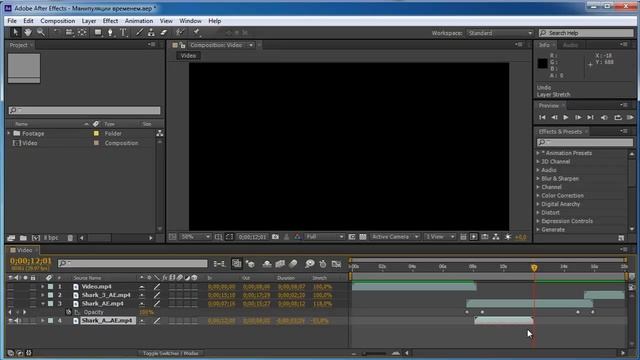The width and height of the screenshot is (640, 360).
Task: Create a new folder in Project panel
Action: pos(23,238)
